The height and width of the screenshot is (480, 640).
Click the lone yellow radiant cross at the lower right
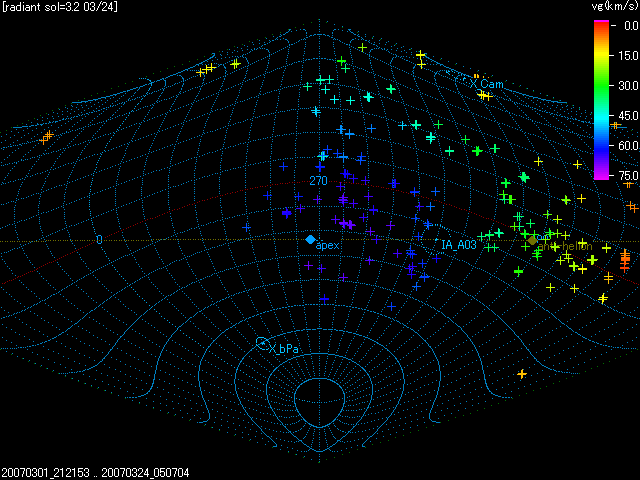point(522,374)
